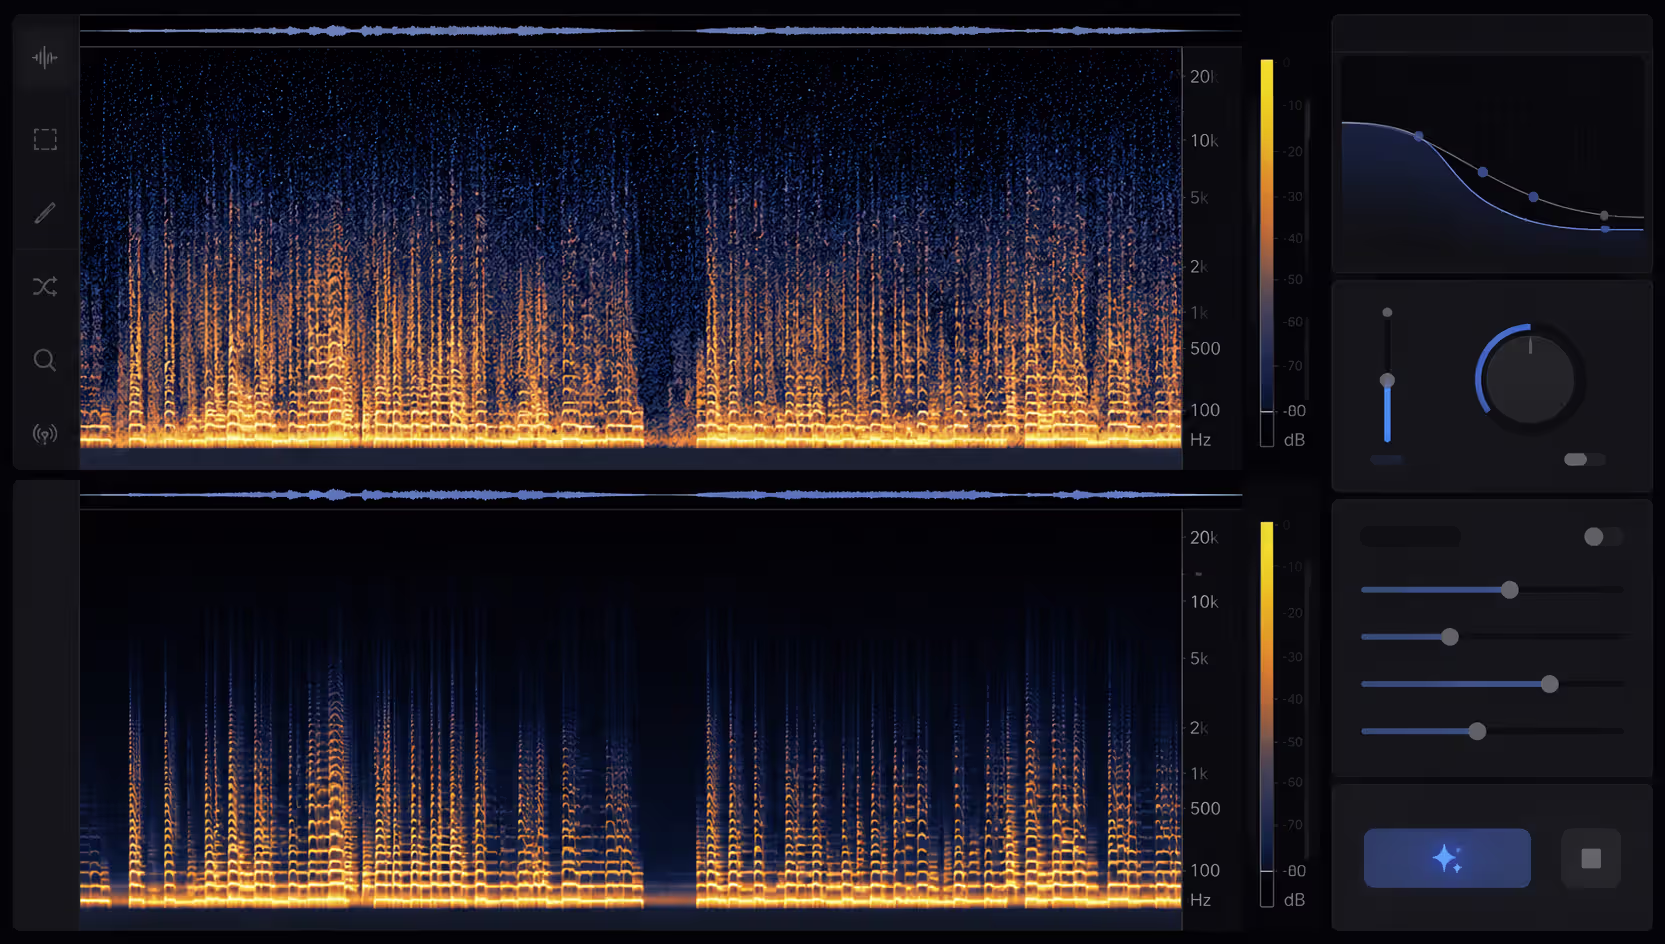Viewport: 1665px width, 944px height.
Task: Click the vertical blue level slider handle
Action: [x=1387, y=380]
